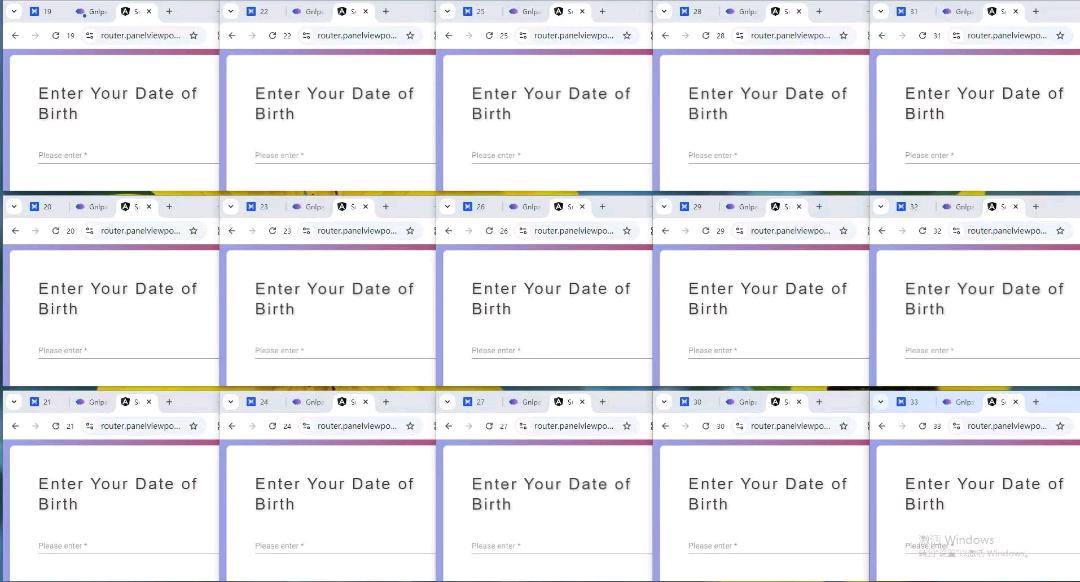The width and height of the screenshot is (1080, 582).
Task: Open the tab search chevron beside tab 23
Action: point(231,207)
